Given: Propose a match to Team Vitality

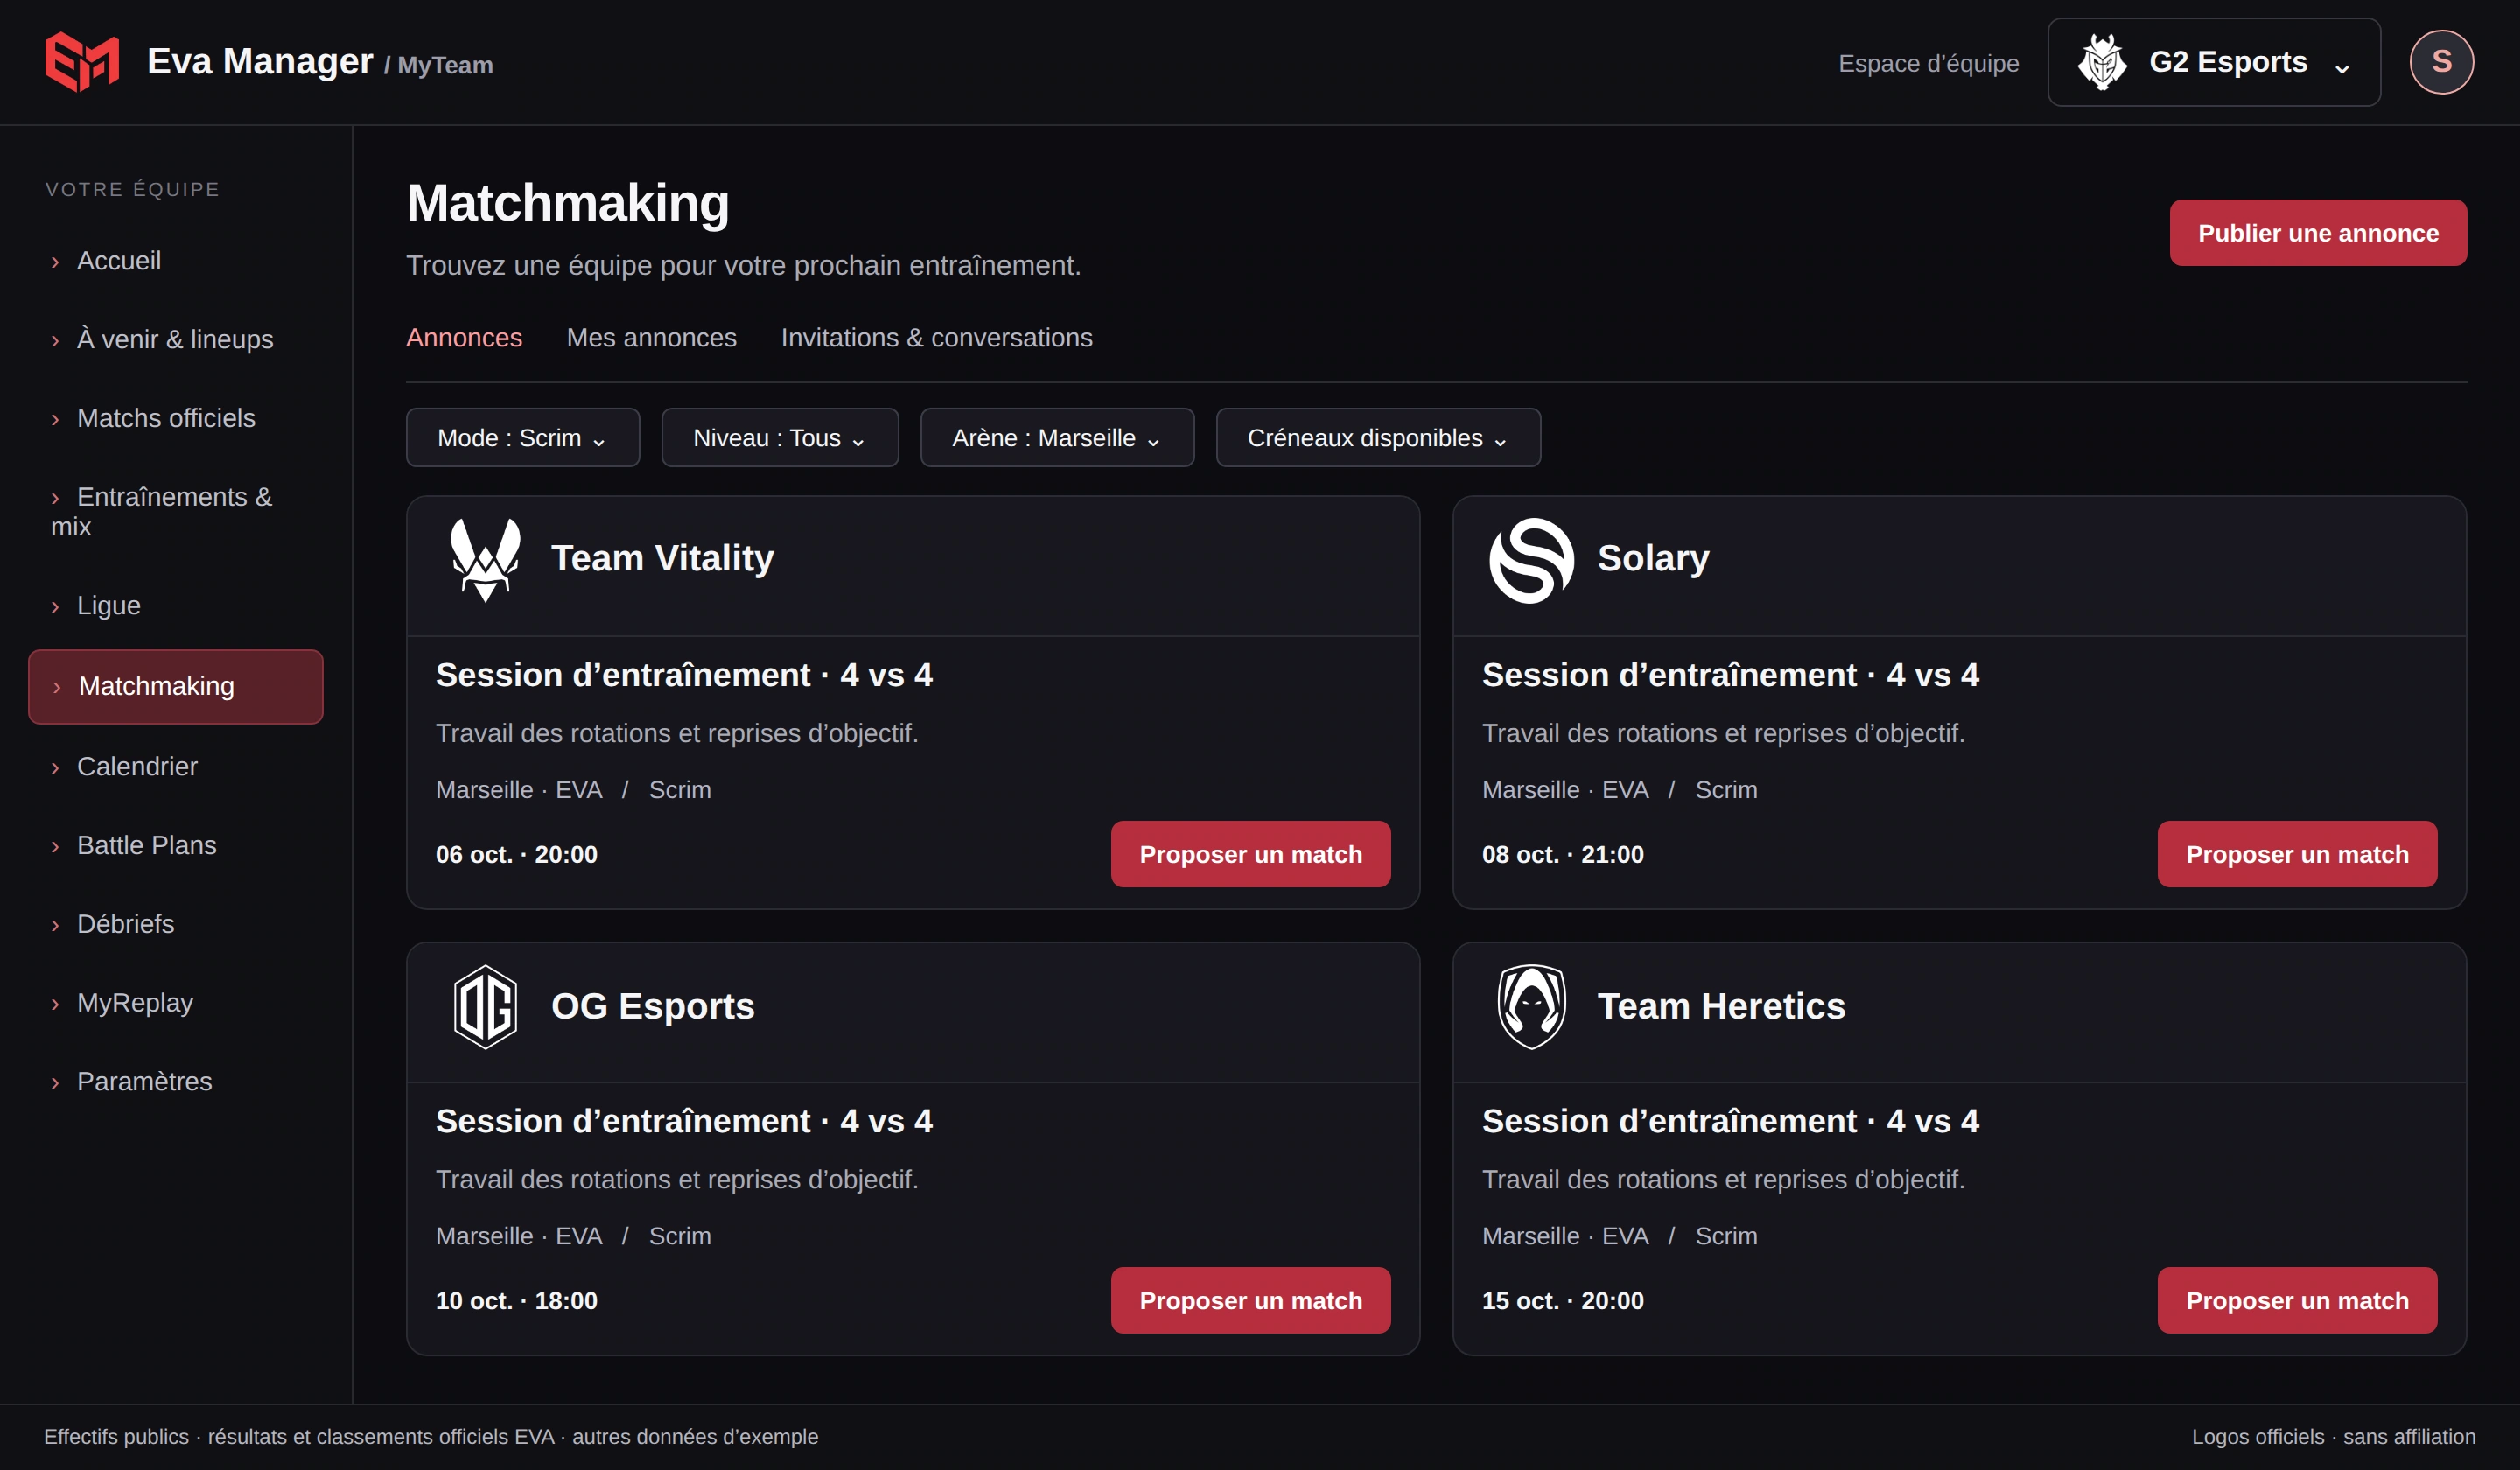Looking at the screenshot, I should [1250, 854].
